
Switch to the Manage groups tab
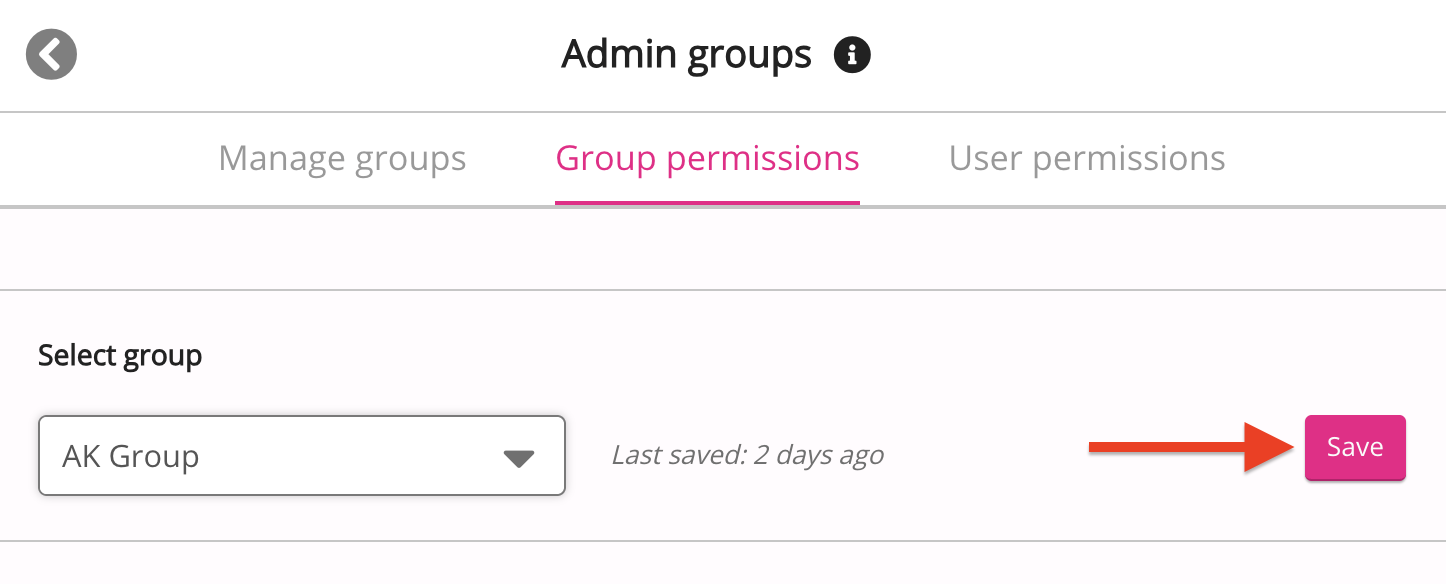(342, 158)
